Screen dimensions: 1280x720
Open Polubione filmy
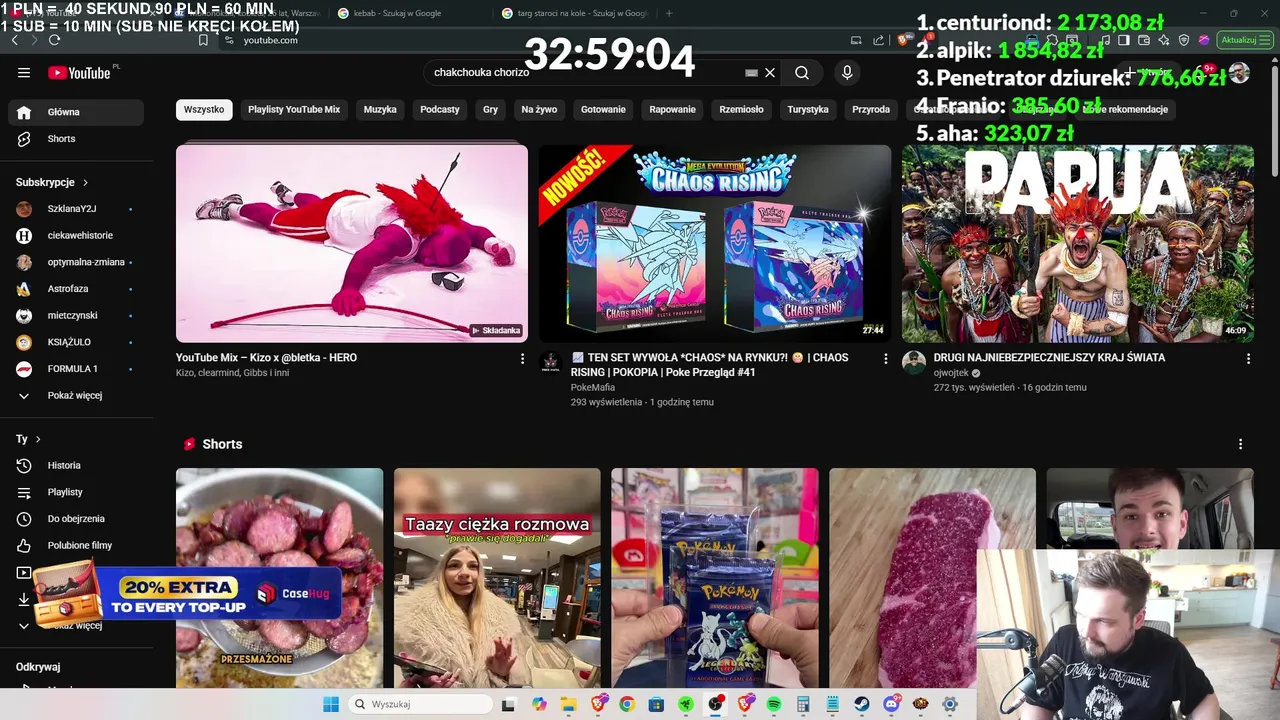click(x=76, y=546)
